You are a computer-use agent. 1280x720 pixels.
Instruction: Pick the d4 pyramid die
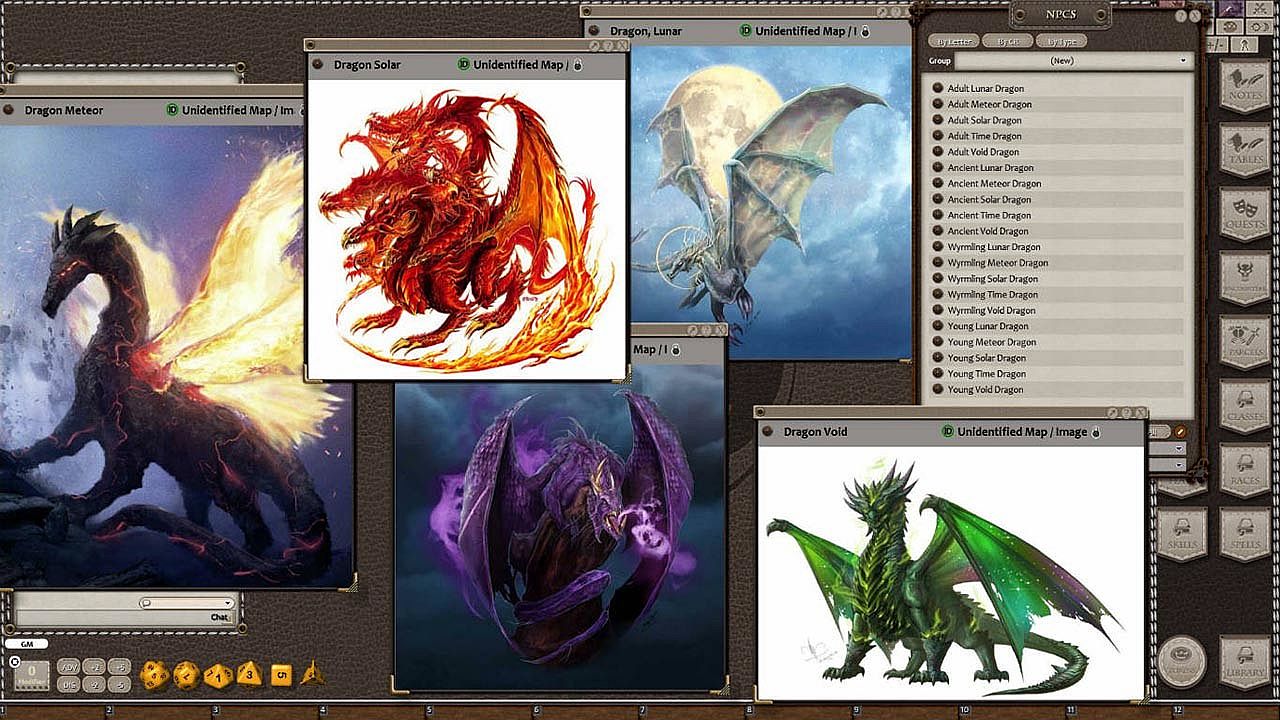tap(312, 673)
